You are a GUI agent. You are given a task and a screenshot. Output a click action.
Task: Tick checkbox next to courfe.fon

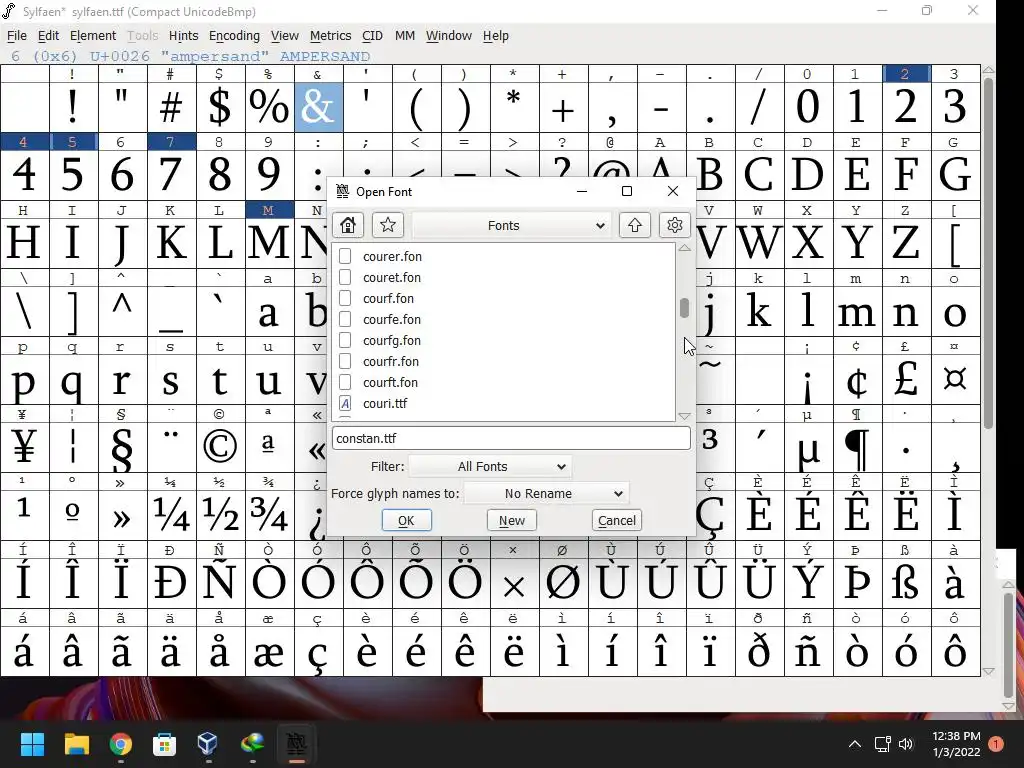pos(345,319)
